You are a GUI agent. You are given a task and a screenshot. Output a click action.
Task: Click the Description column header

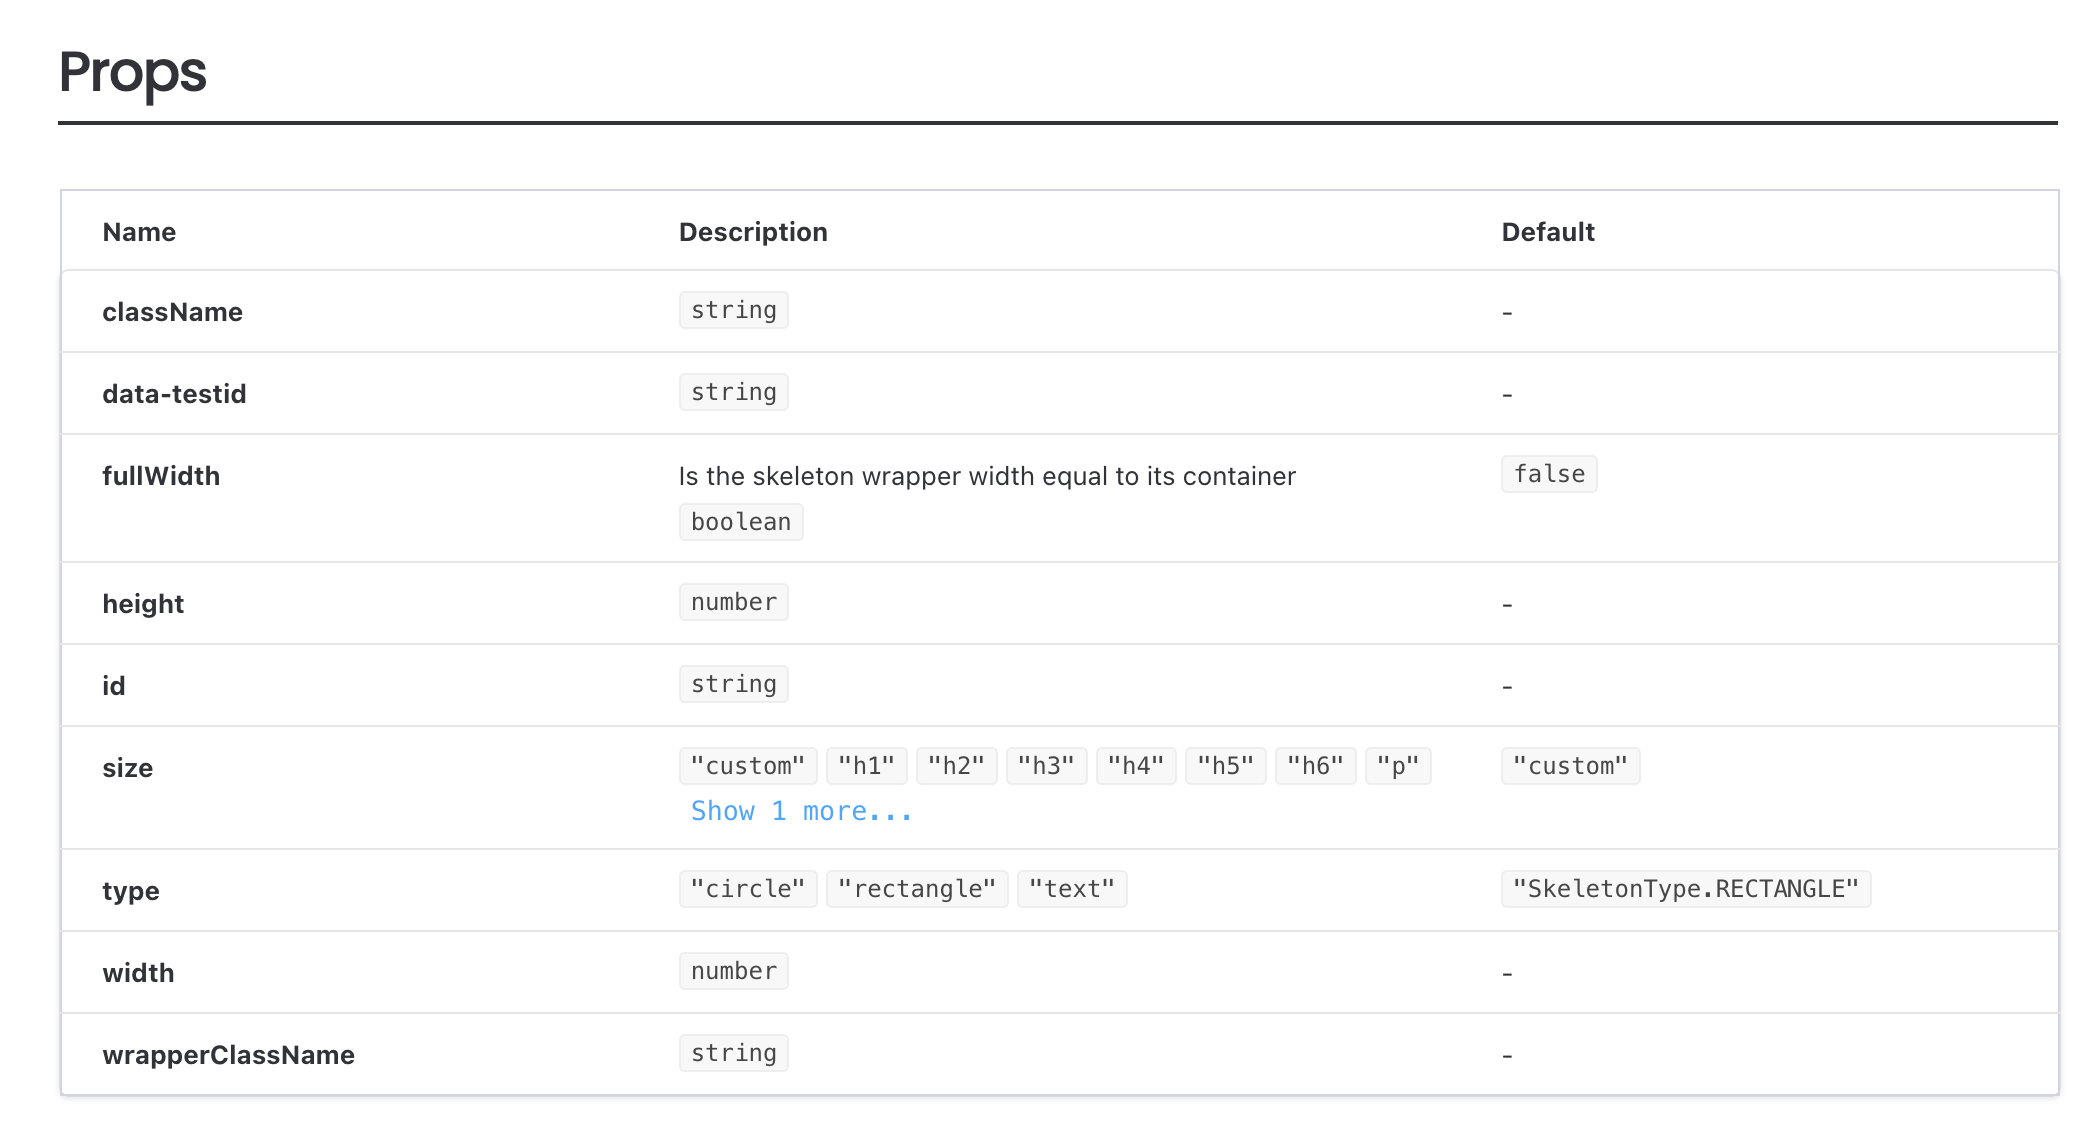[x=753, y=231]
